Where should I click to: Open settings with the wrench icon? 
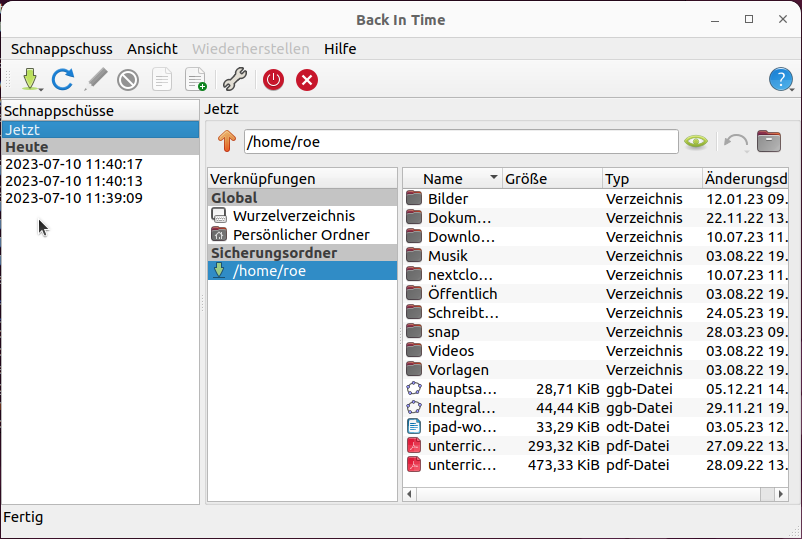click(234, 79)
